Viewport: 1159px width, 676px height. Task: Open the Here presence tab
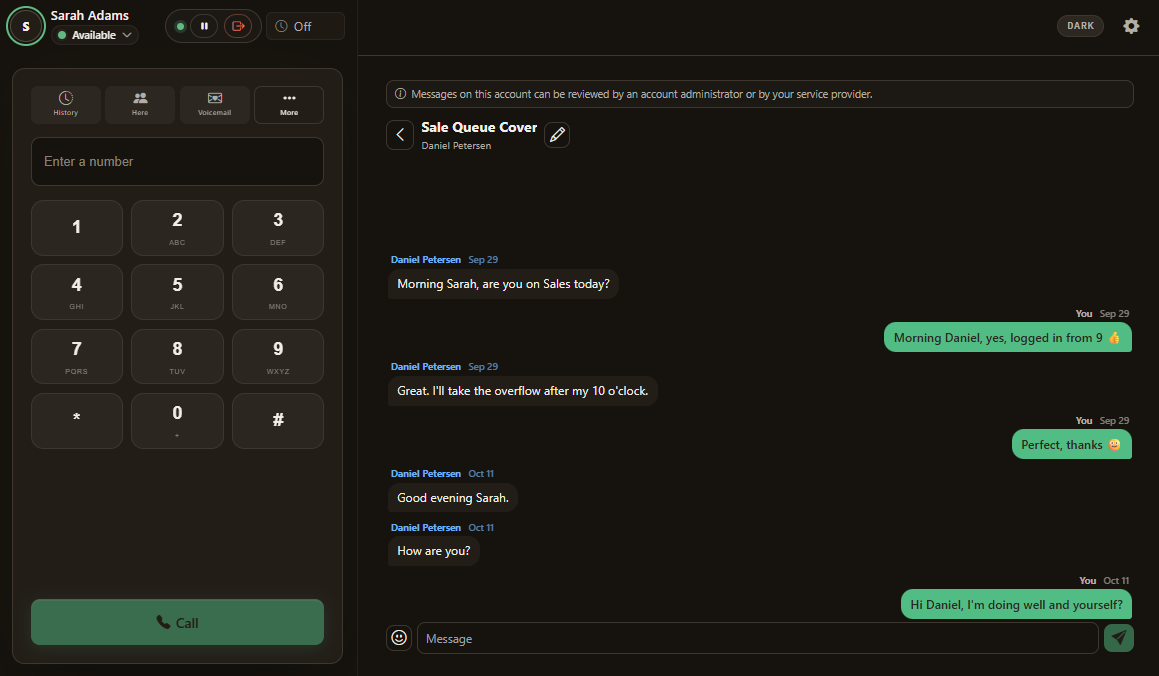click(x=140, y=104)
